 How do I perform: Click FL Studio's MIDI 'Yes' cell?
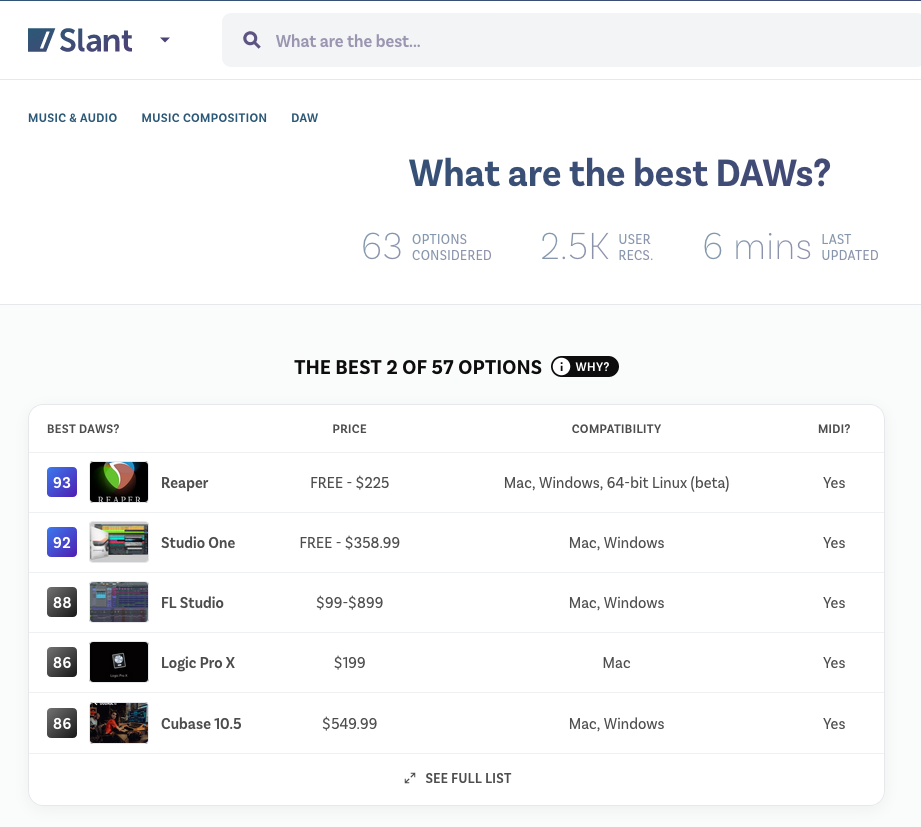(x=834, y=603)
